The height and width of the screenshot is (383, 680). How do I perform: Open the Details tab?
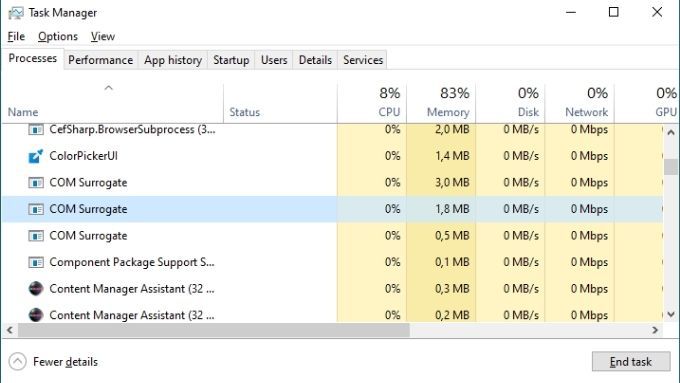(x=315, y=60)
